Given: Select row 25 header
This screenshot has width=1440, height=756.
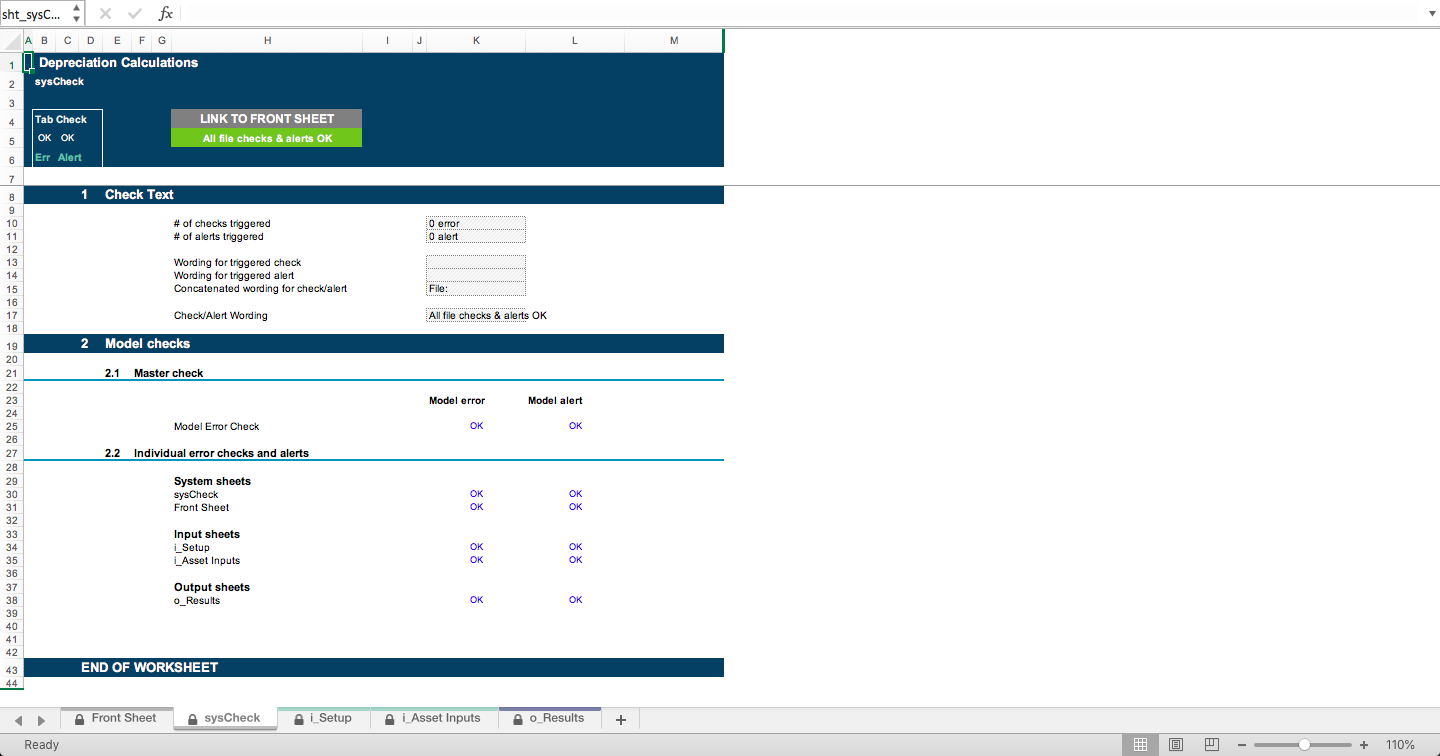Looking at the screenshot, I should pyautogui.click(x=12, y=427).
